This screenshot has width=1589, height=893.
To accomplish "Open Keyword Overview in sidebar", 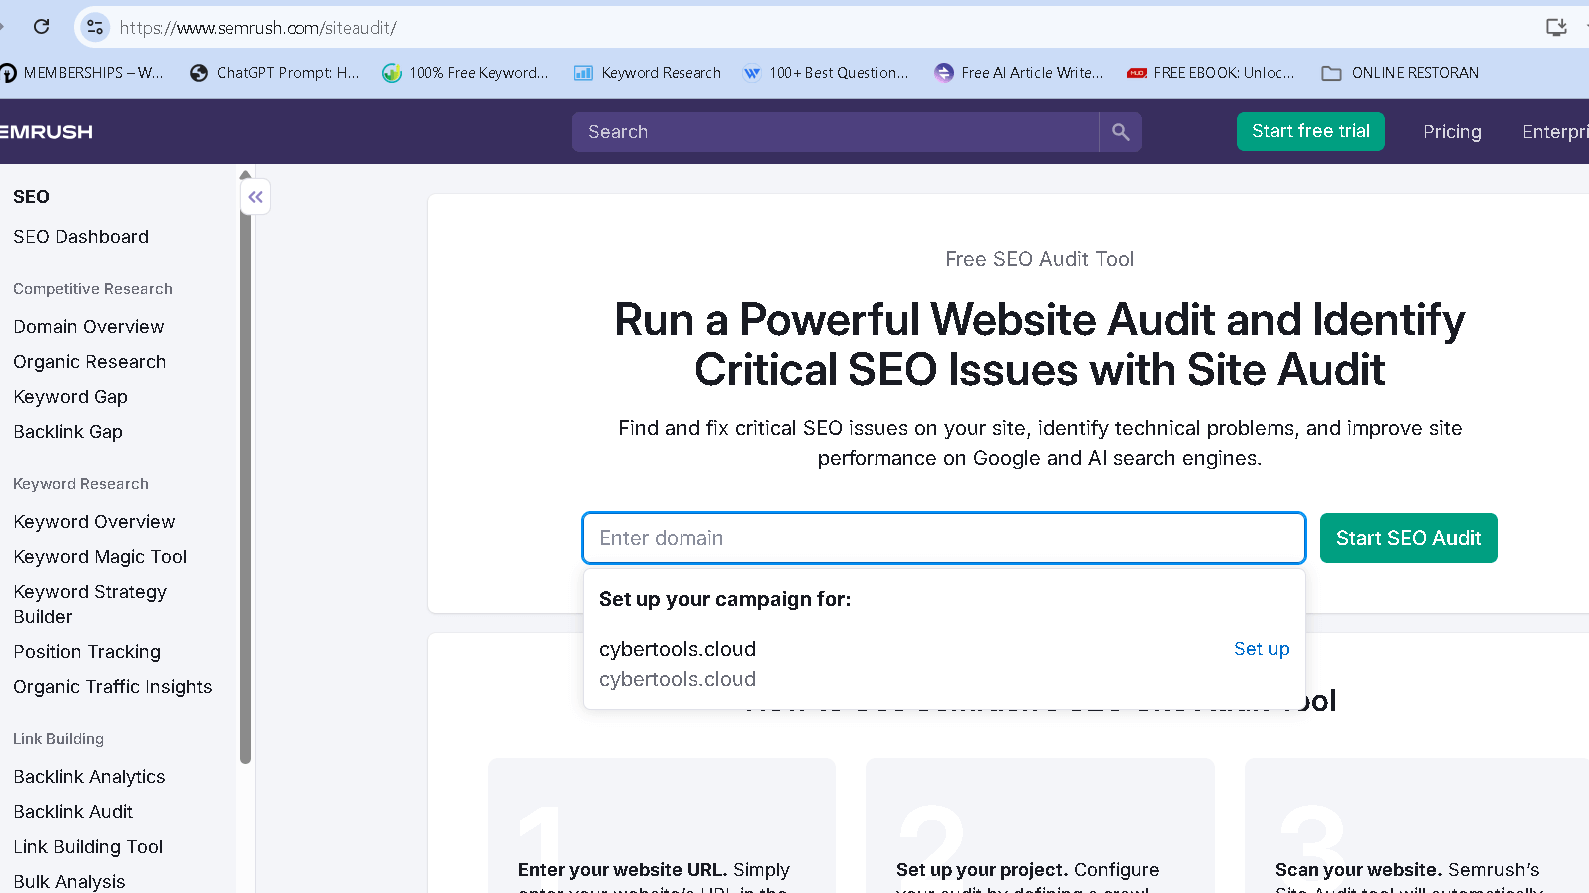I will tap(94, 522).
